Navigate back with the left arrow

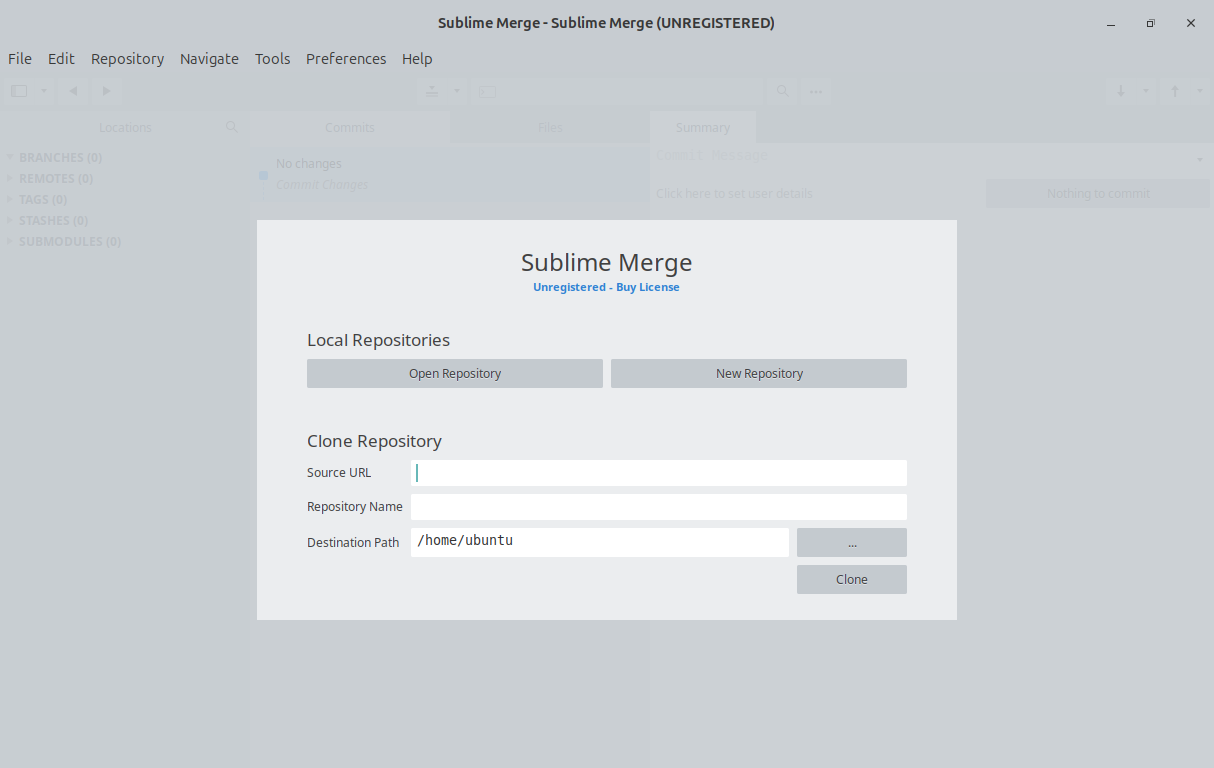click(x=73, y=91)
